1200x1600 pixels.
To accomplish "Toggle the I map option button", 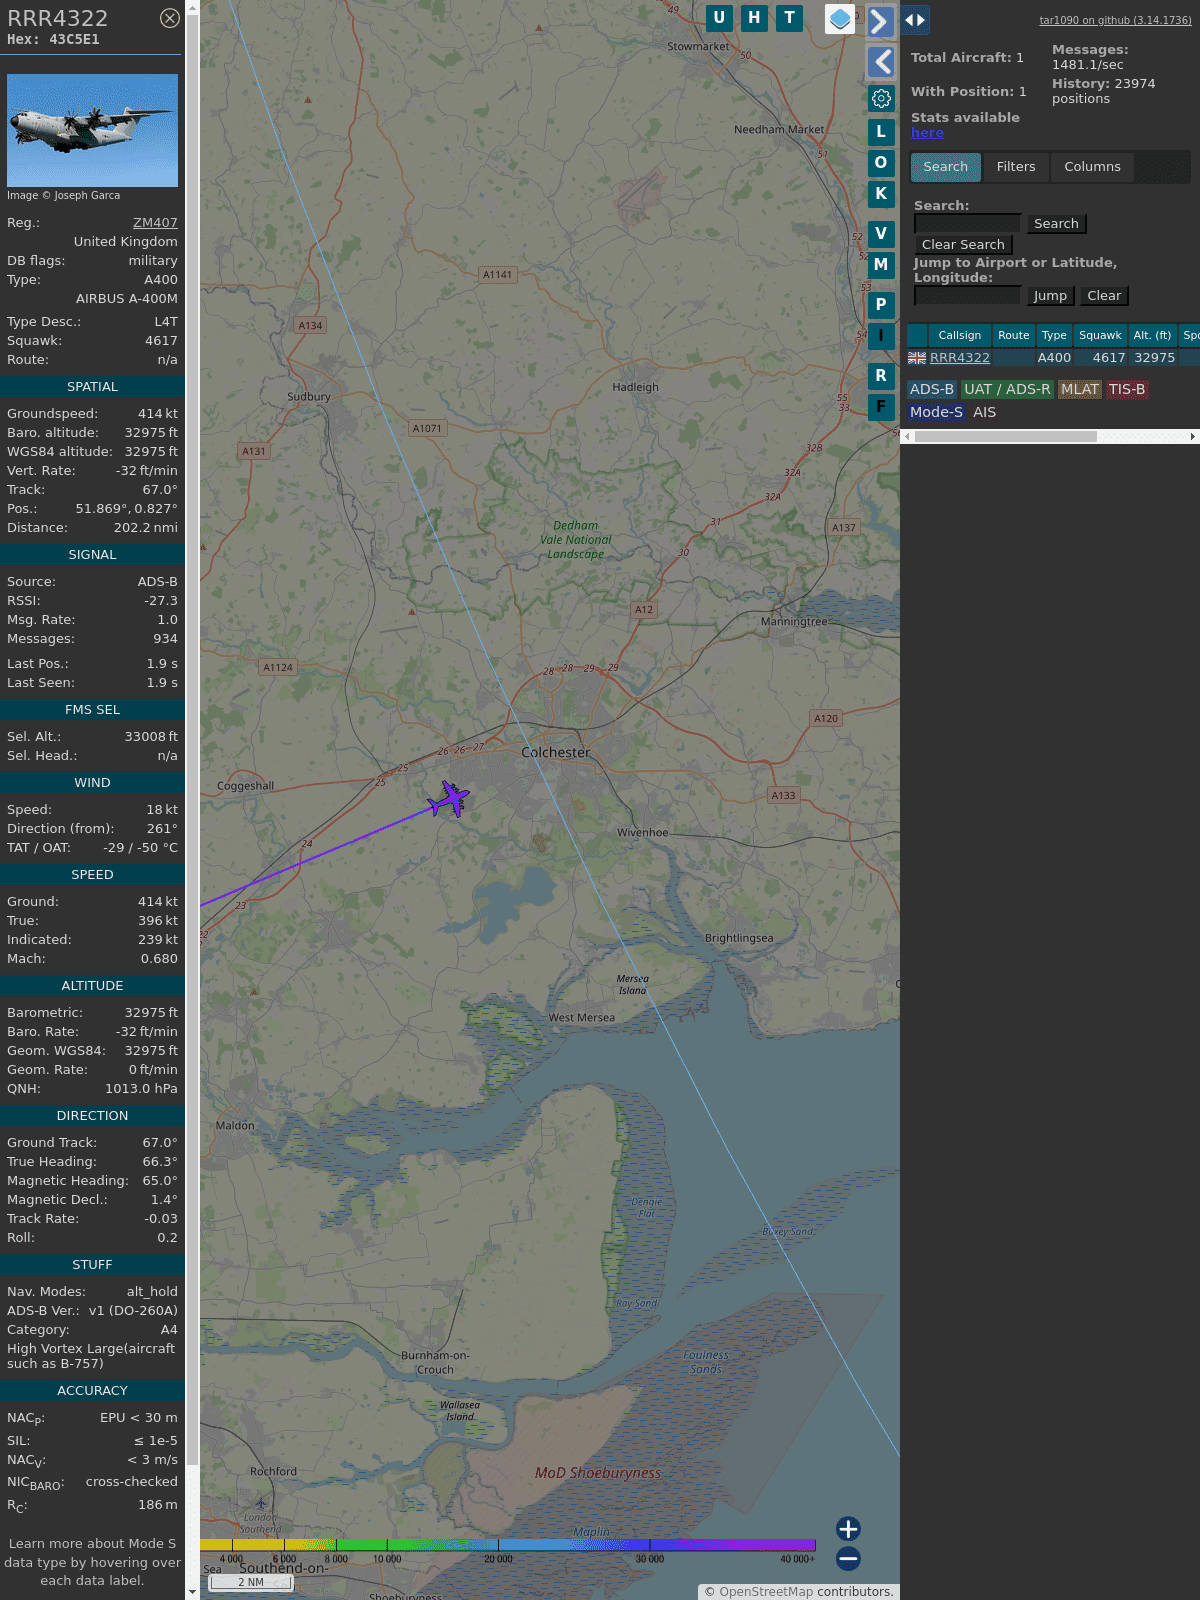I will [x=881, y=336].
